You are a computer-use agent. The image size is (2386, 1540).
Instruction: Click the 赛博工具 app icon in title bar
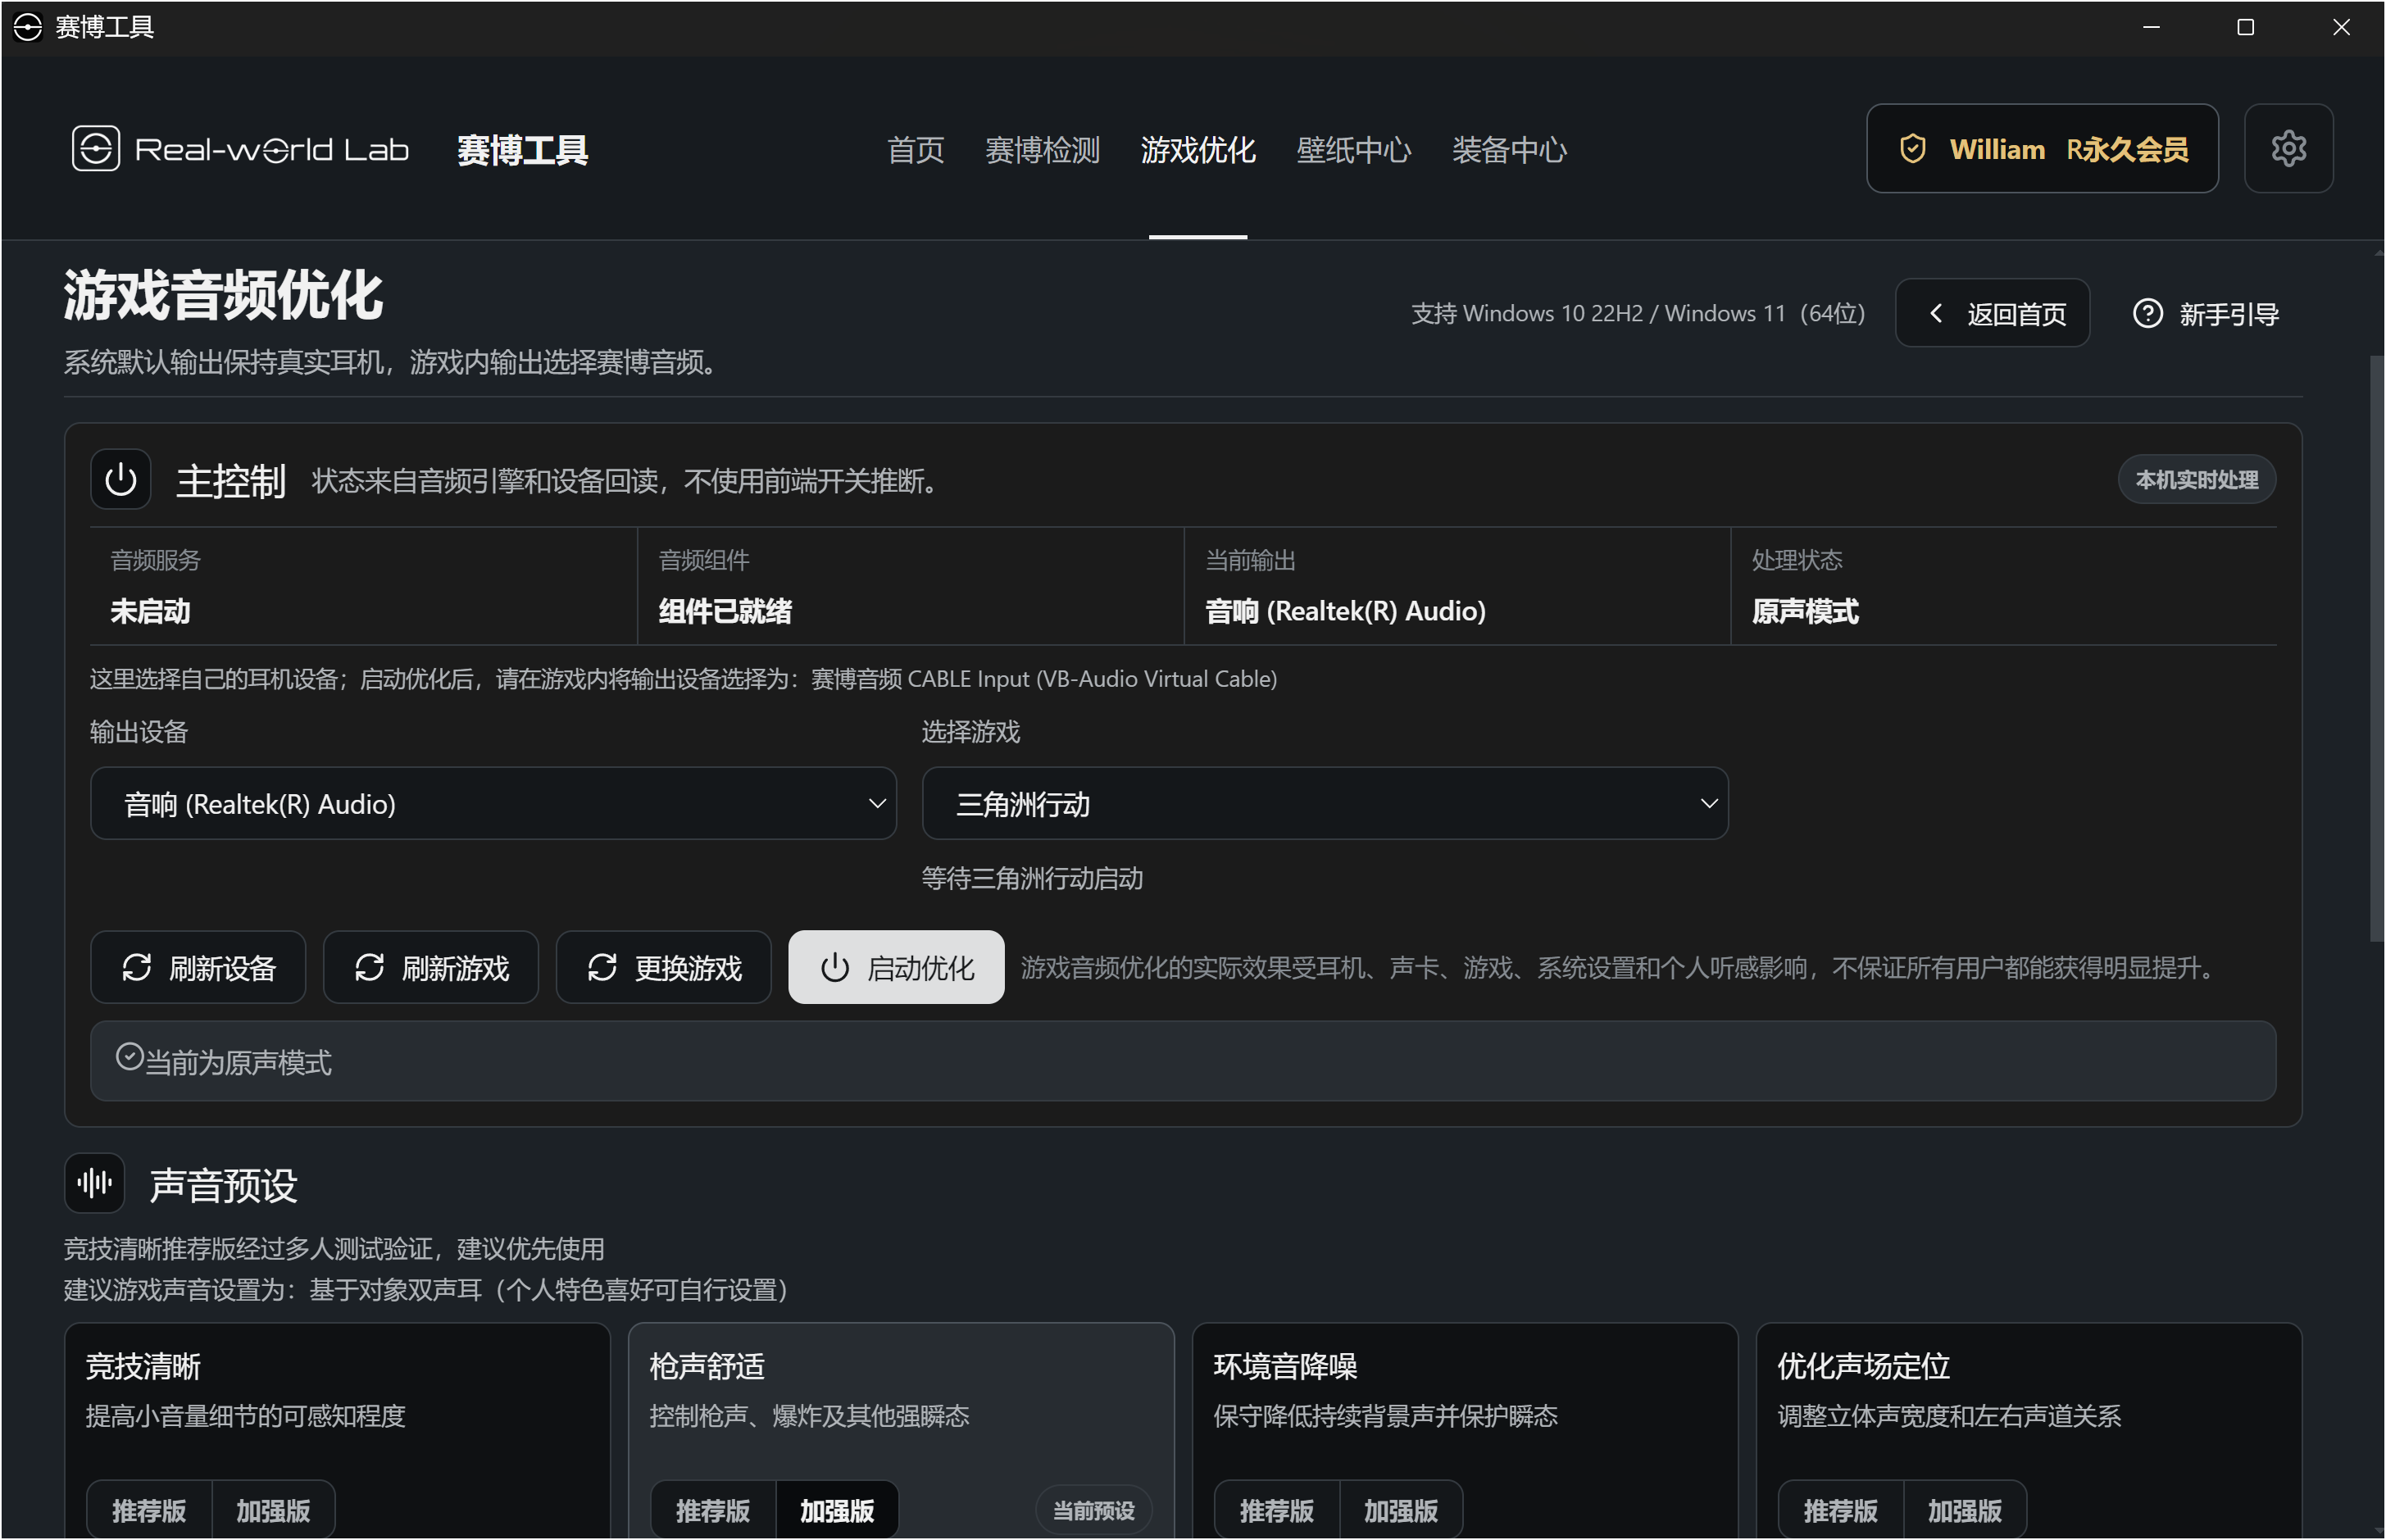pos(28,27)
